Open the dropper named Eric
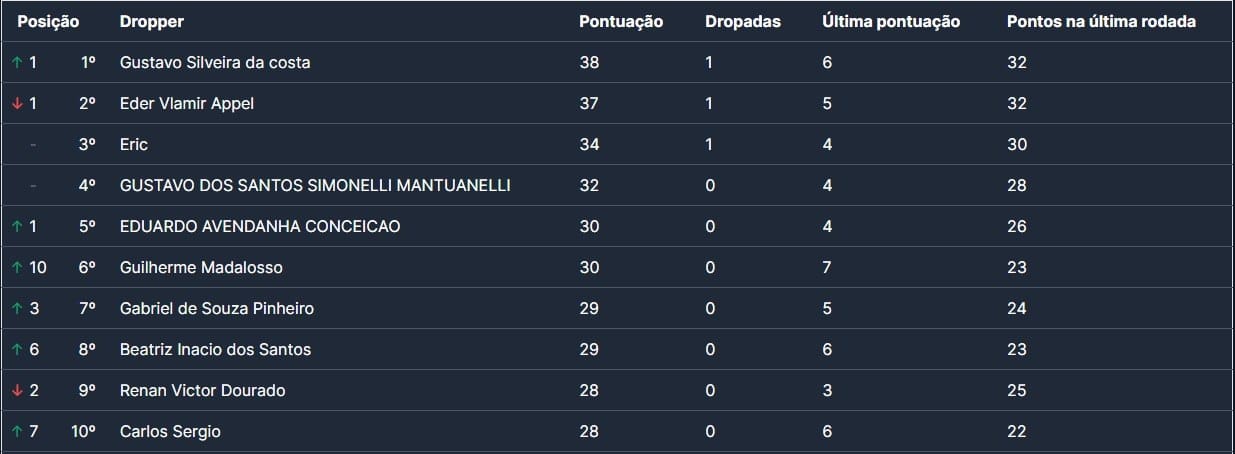Viewport: 1235px width, 454px height. click(x=134, y=145)
